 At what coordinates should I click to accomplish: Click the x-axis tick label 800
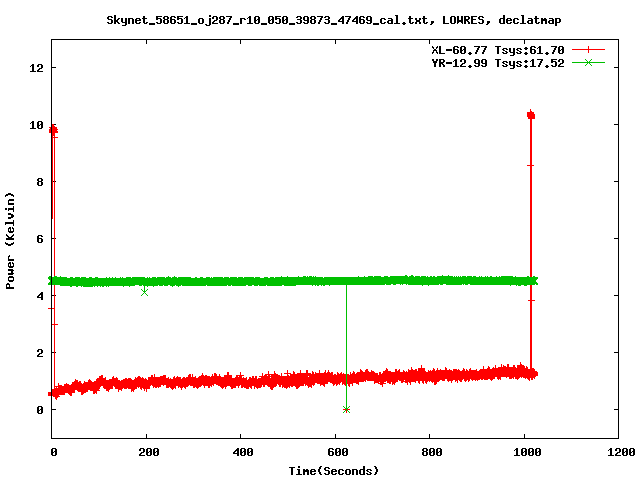(432, 452)
